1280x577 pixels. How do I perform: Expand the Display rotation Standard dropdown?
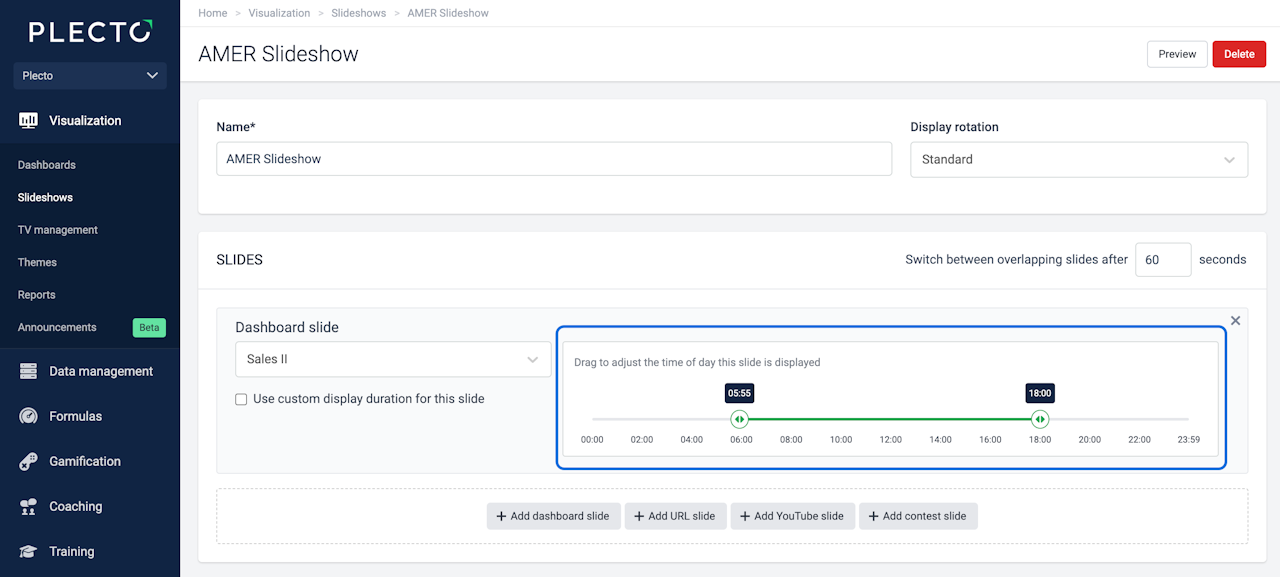click(1078, 159)
